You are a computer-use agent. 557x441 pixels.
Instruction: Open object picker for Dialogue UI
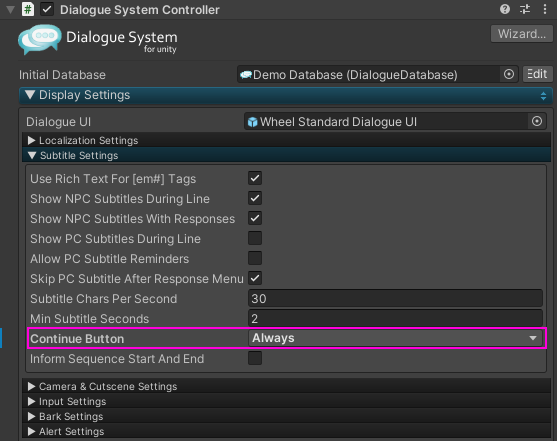pyautogui.click(x=537, y=122)
